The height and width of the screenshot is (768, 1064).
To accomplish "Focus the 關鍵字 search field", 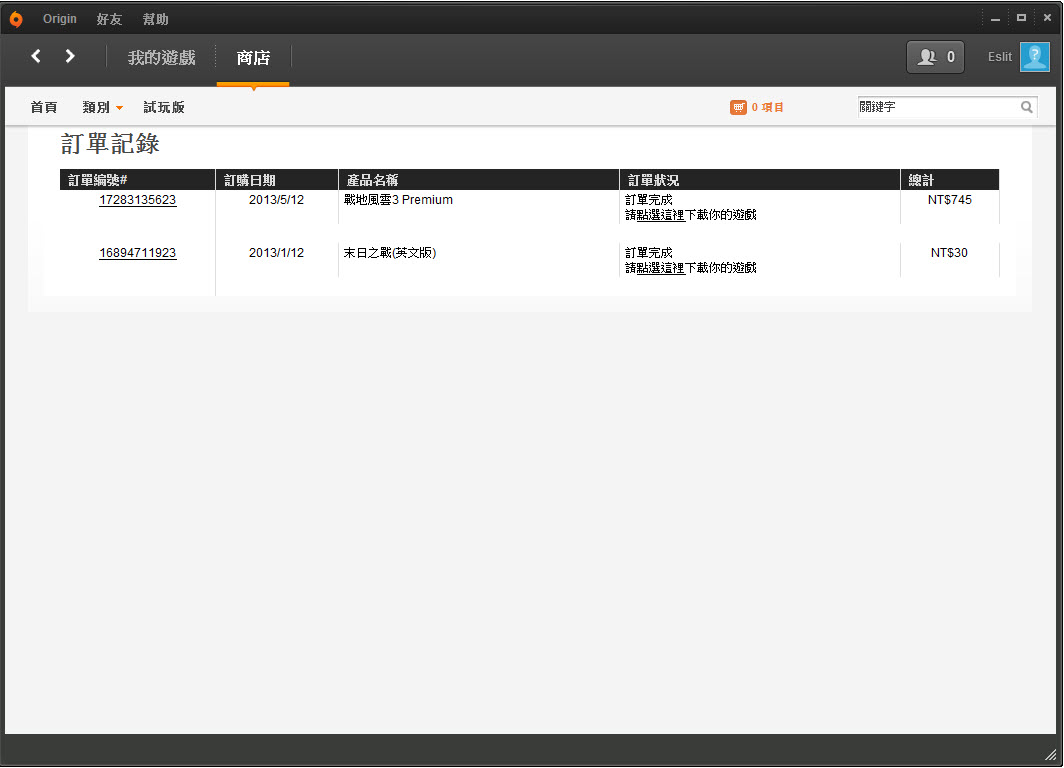I will point(936,107).
